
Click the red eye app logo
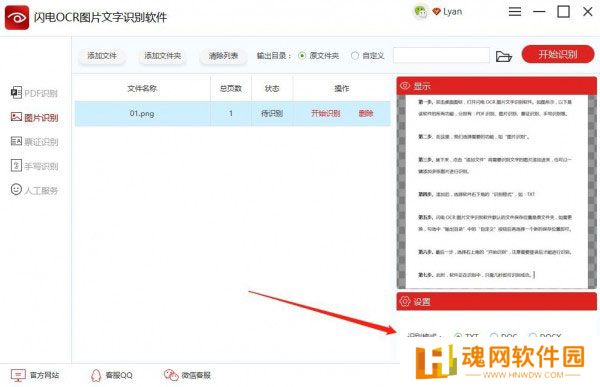point(17,18)
